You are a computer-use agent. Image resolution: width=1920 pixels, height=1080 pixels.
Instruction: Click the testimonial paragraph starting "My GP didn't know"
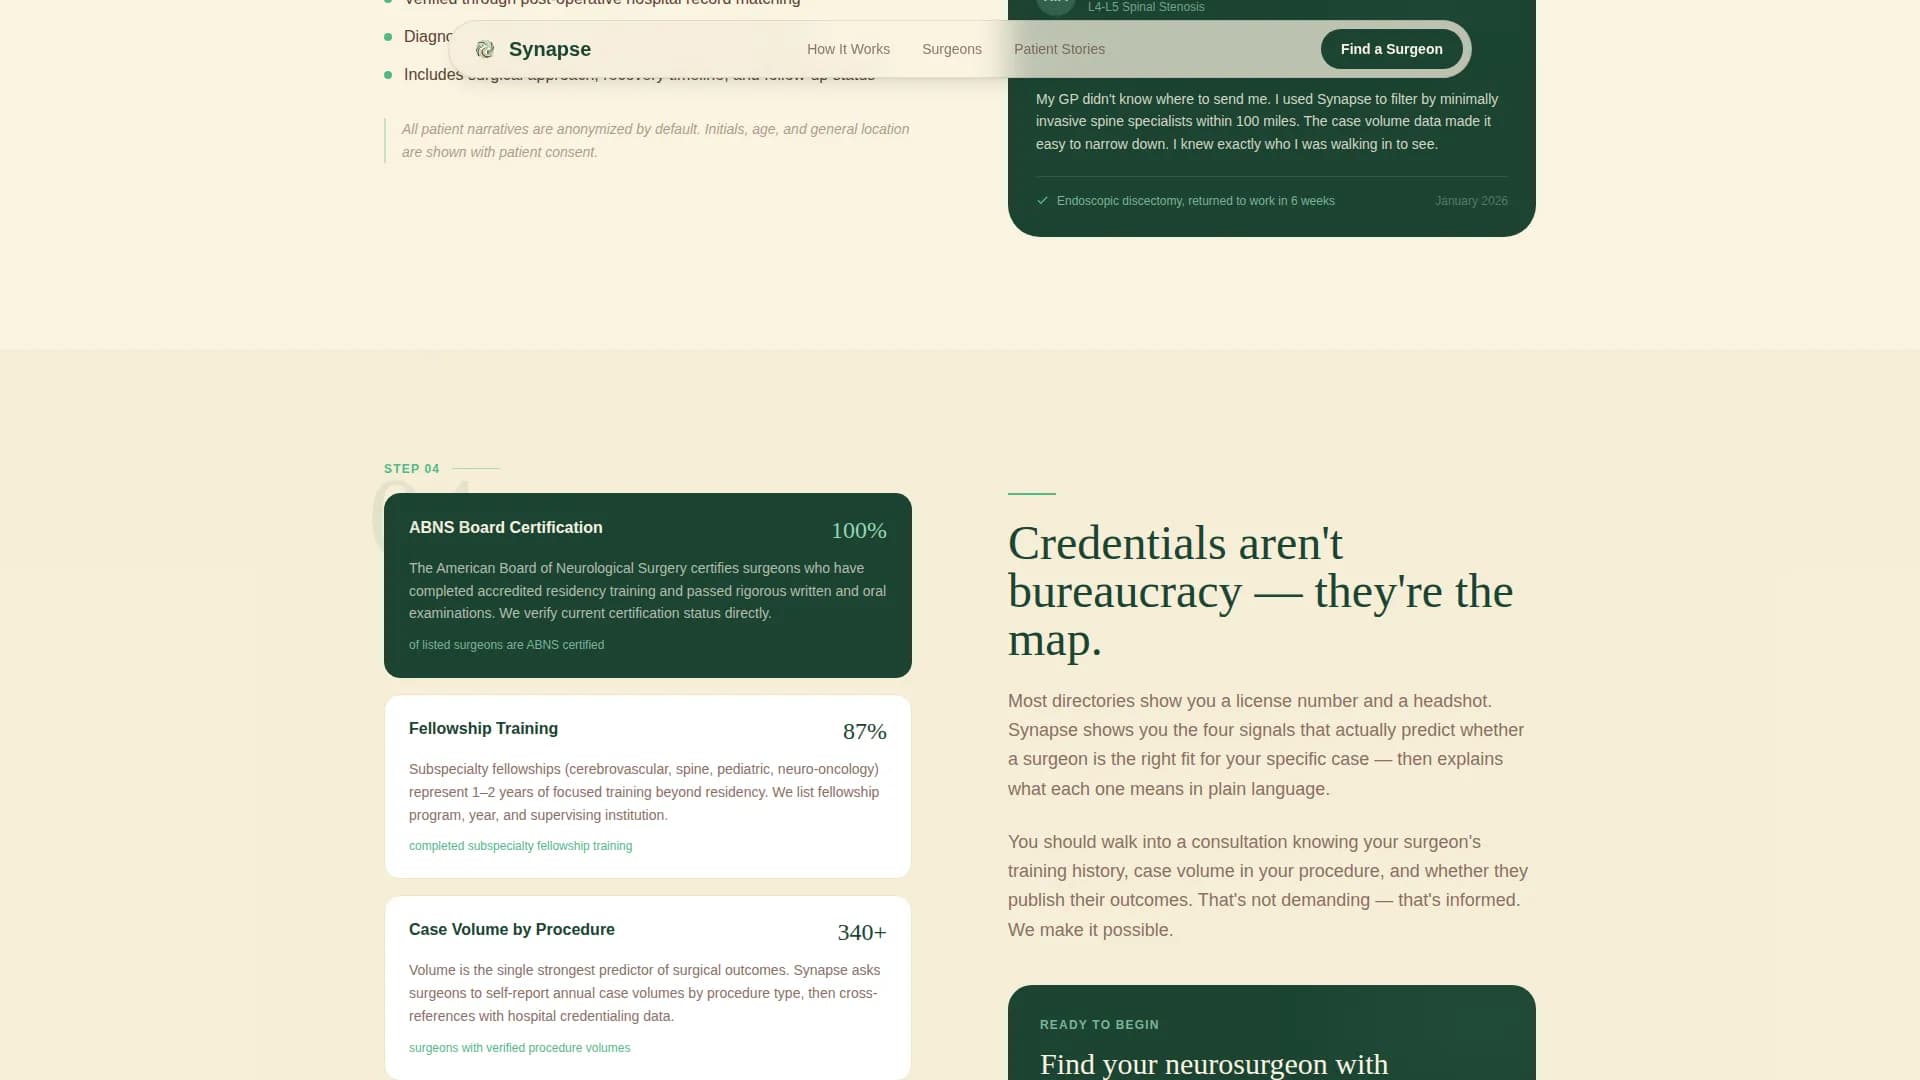(x=1267, y=121)
